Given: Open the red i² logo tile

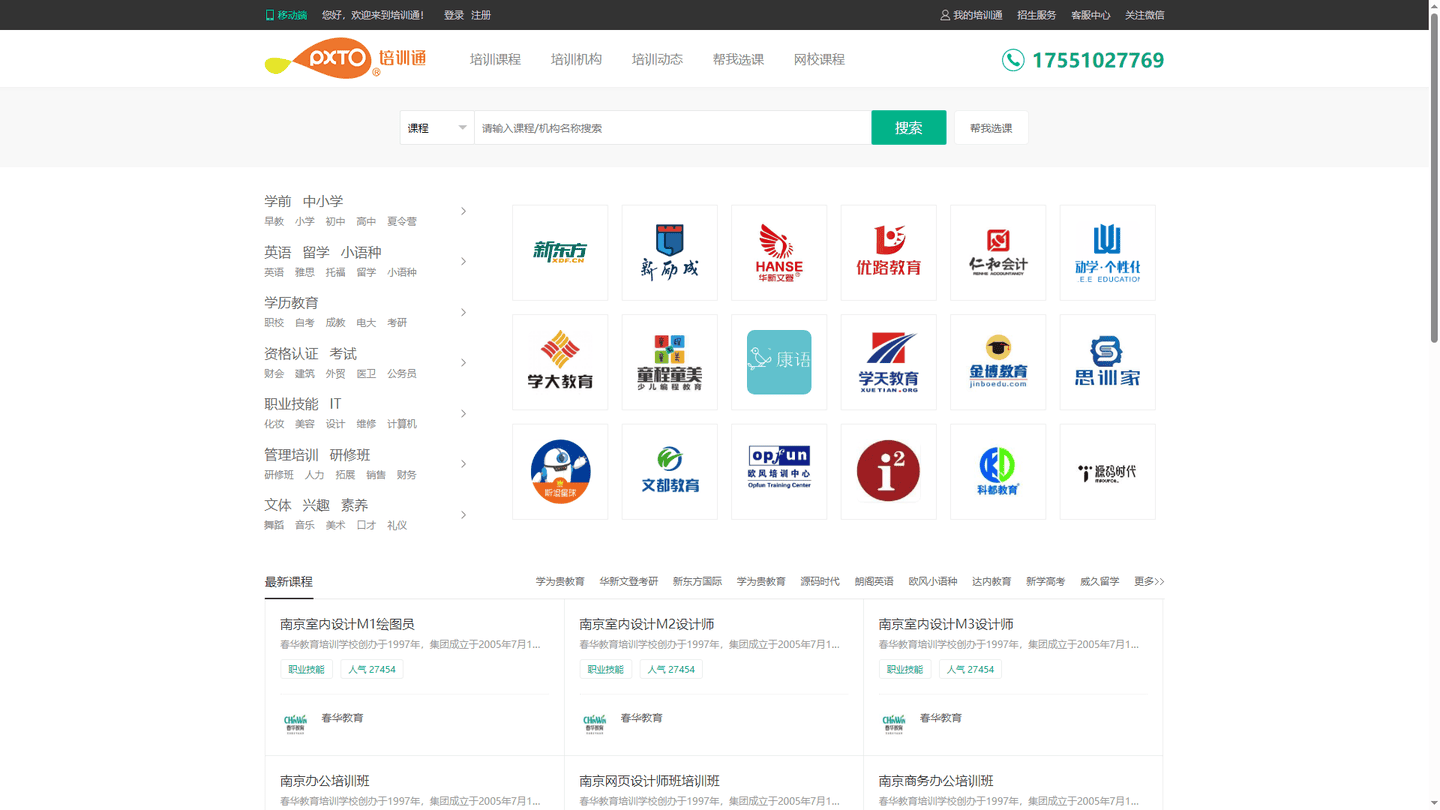Looking at the screenshot, I should [888, 472].
